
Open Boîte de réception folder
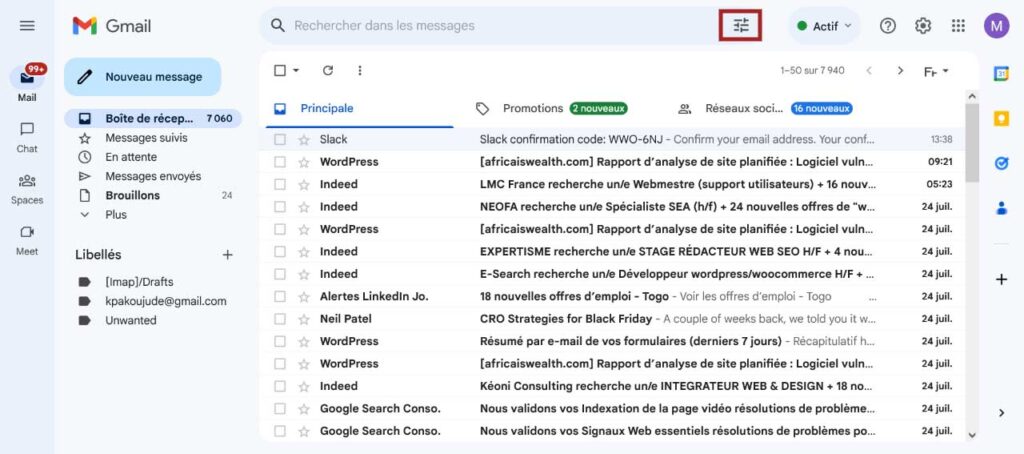(153, 119)
